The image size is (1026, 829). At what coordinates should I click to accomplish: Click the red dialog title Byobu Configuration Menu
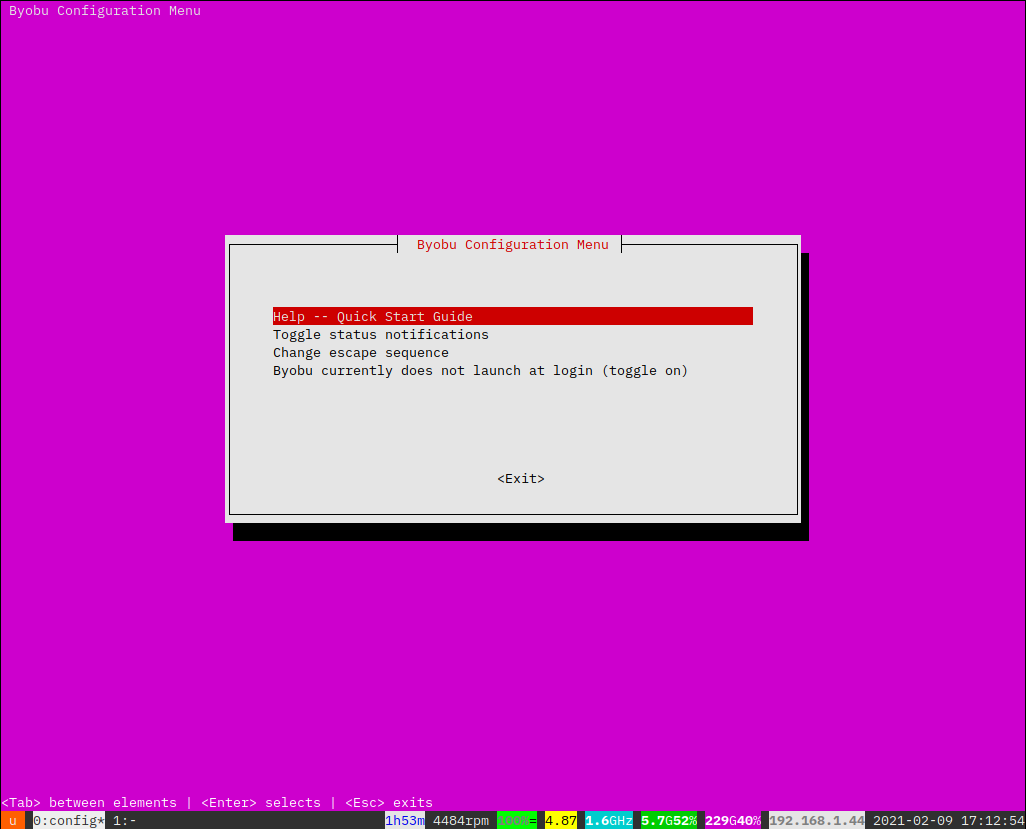point(512,244)
